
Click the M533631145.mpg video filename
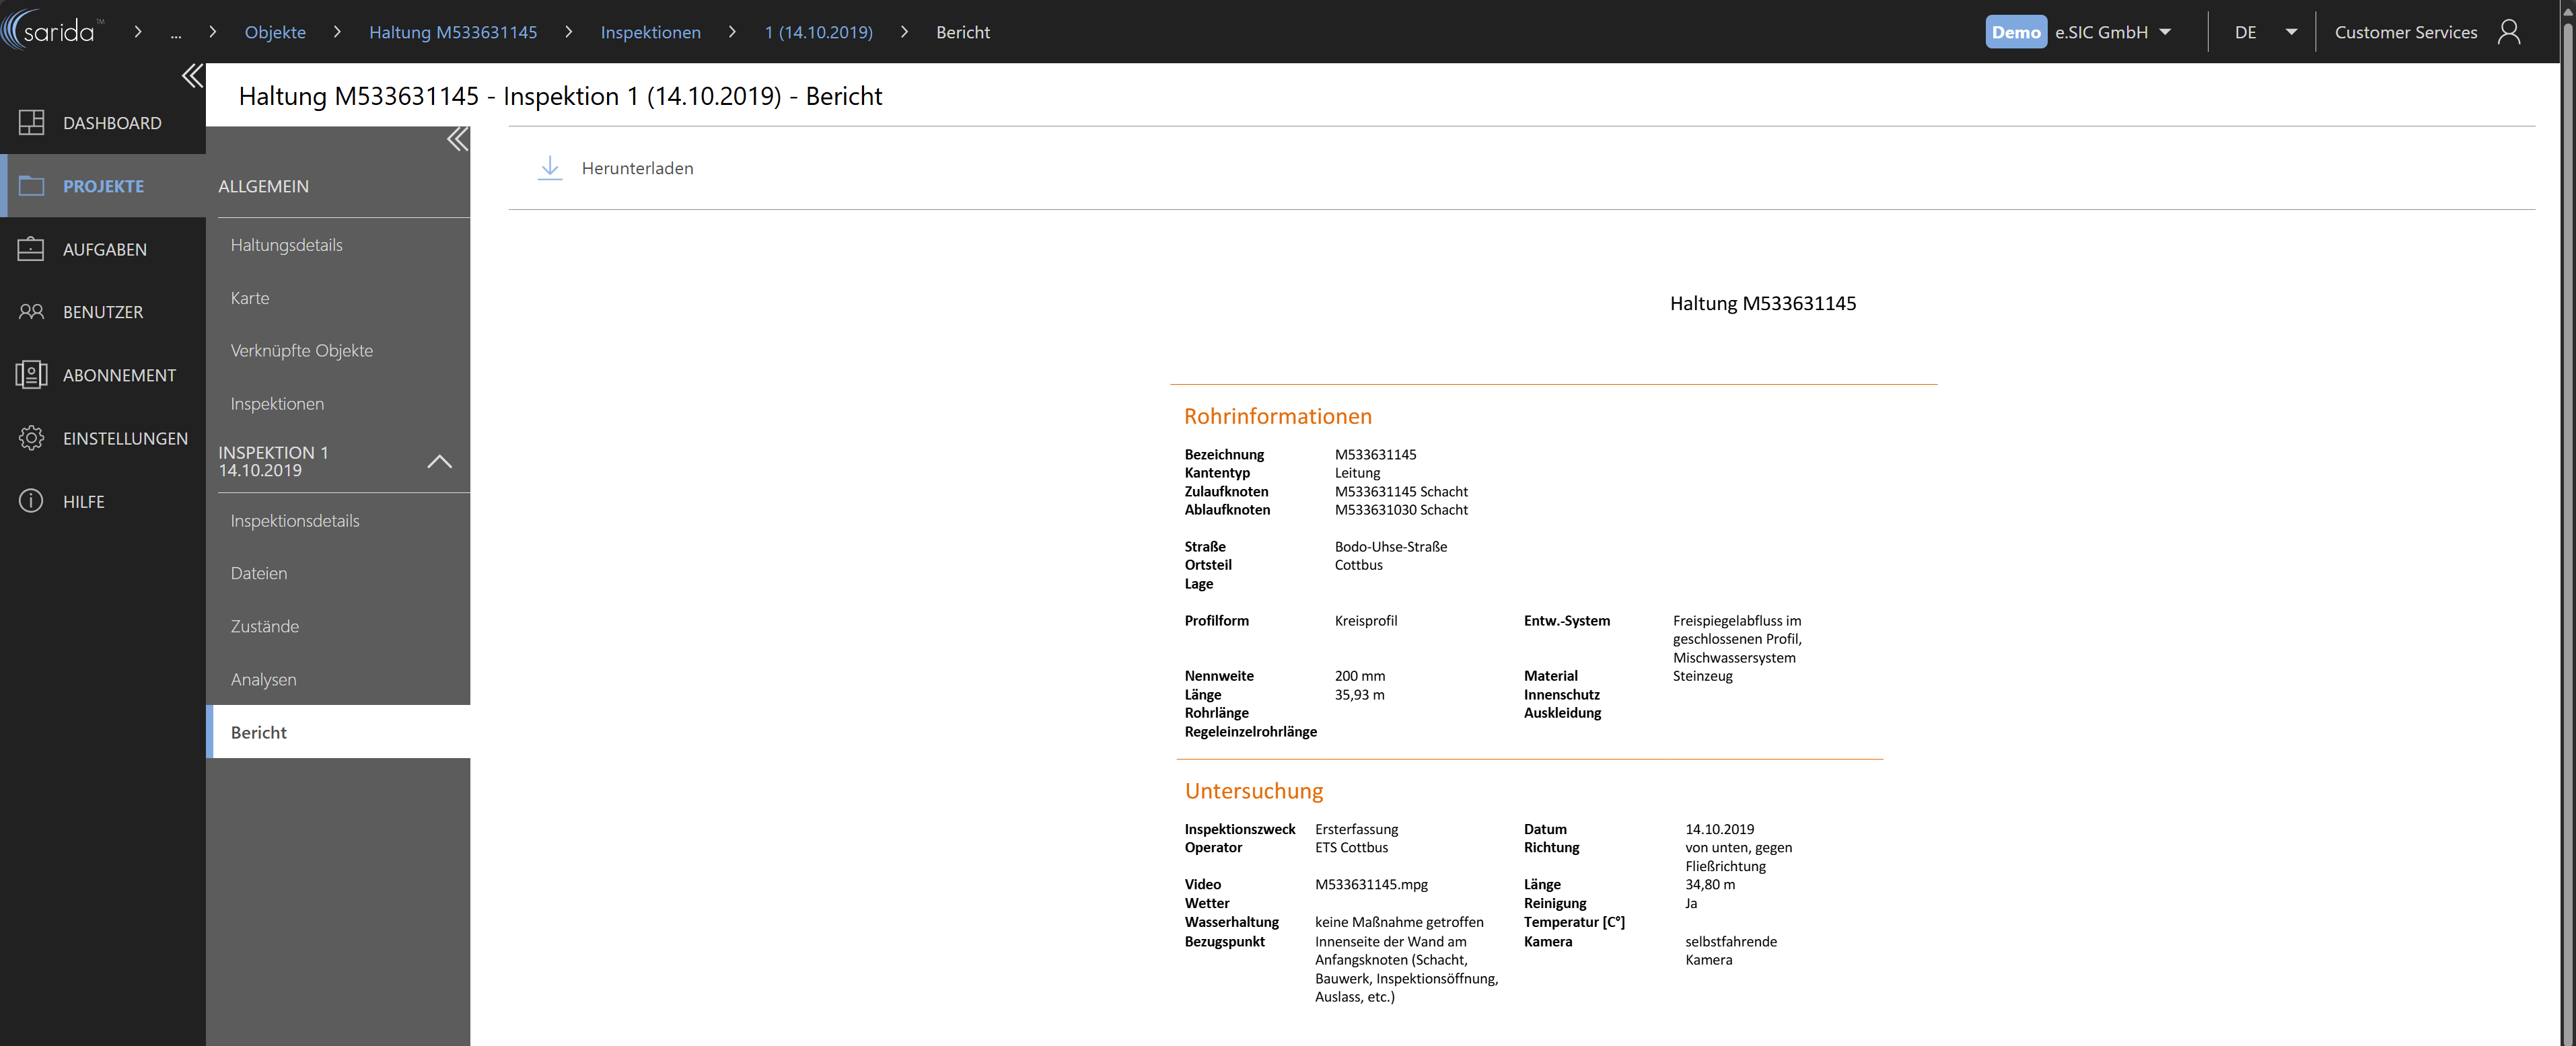(x=1371, y=884)
